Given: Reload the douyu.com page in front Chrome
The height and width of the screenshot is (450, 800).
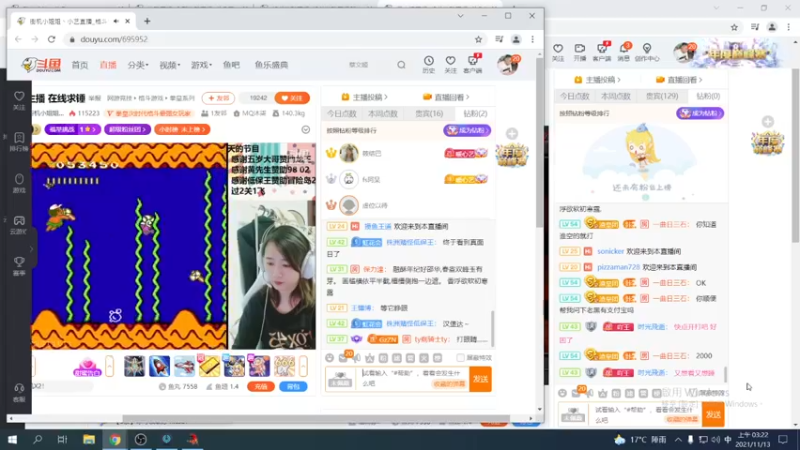Looking at the screenshot, I should pyautogui.click(x=52, y=39).
